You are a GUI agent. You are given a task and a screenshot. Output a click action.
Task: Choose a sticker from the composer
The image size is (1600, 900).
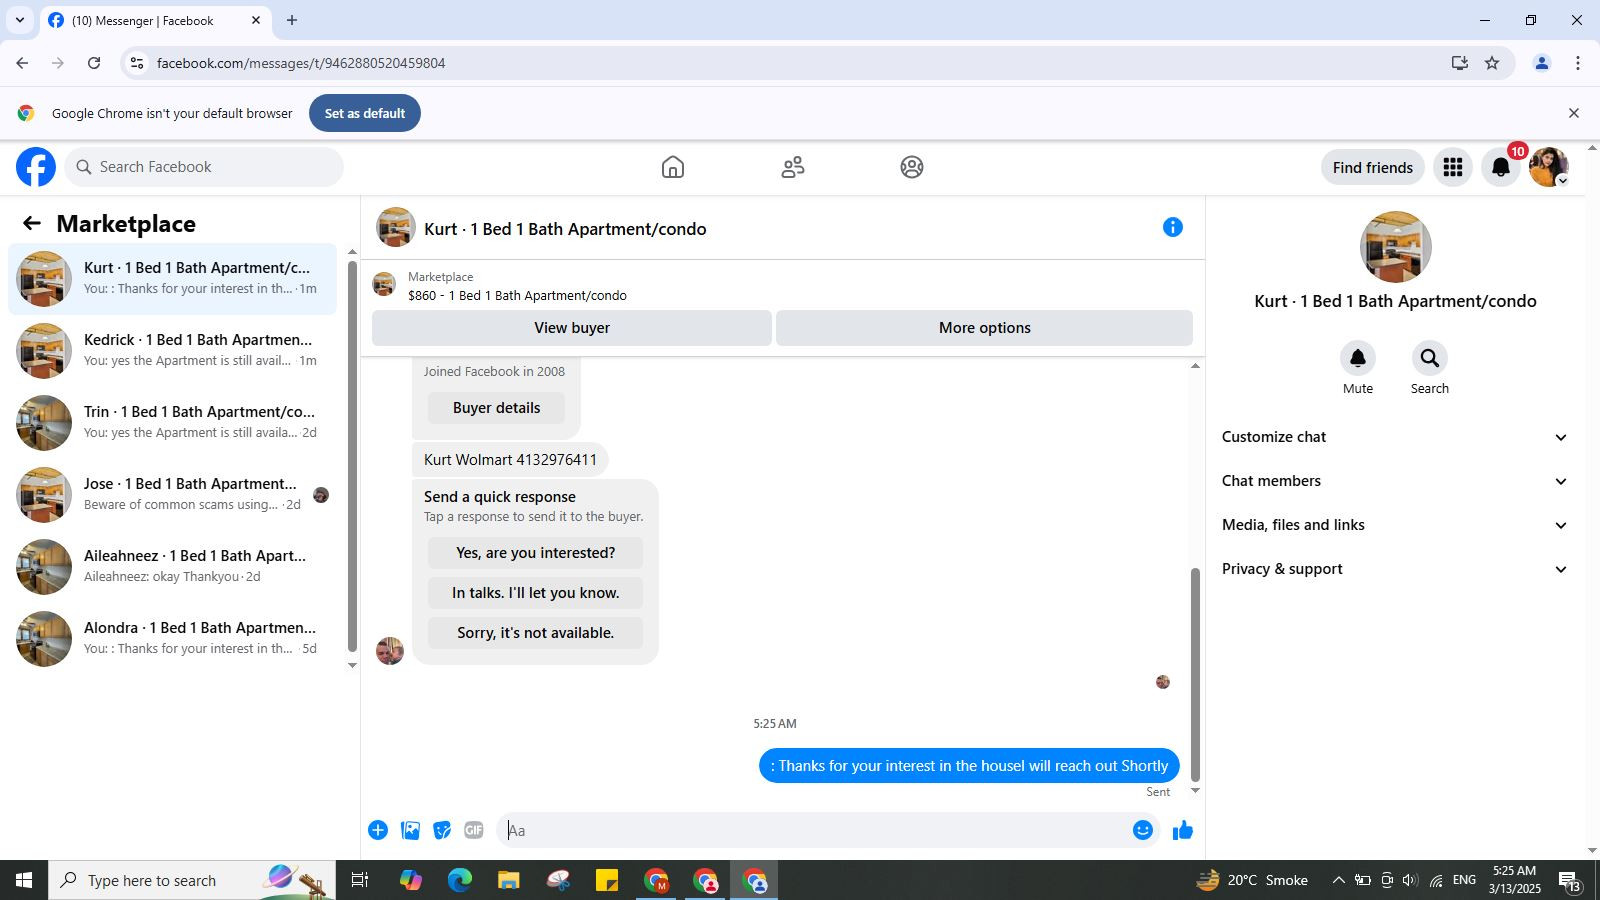tap(442, 830)
